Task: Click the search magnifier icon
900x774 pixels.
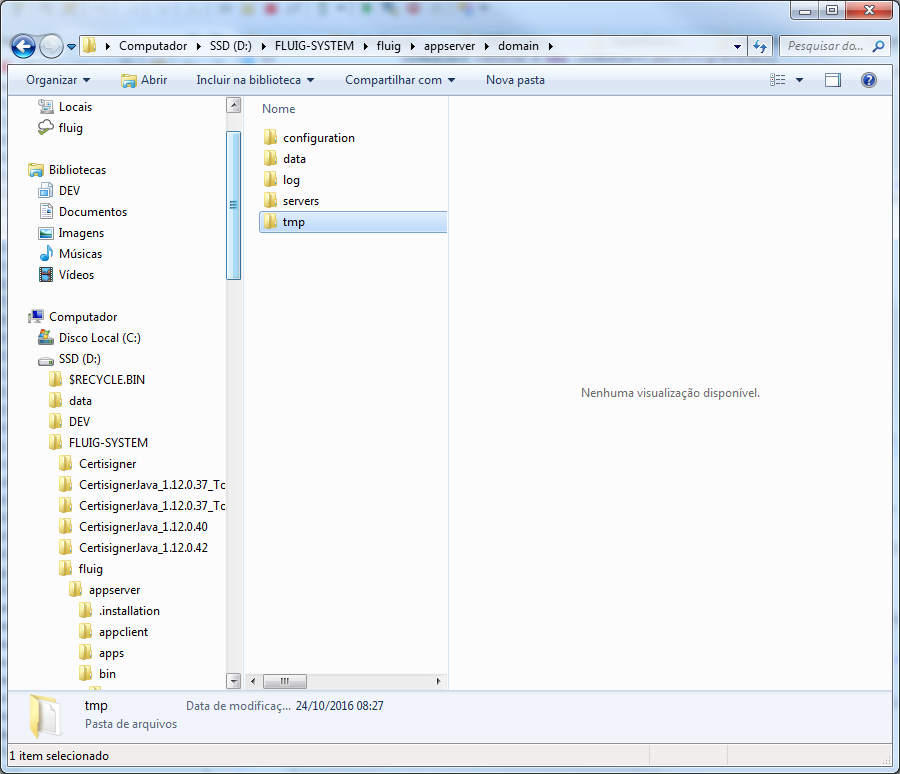Action: 878,46
